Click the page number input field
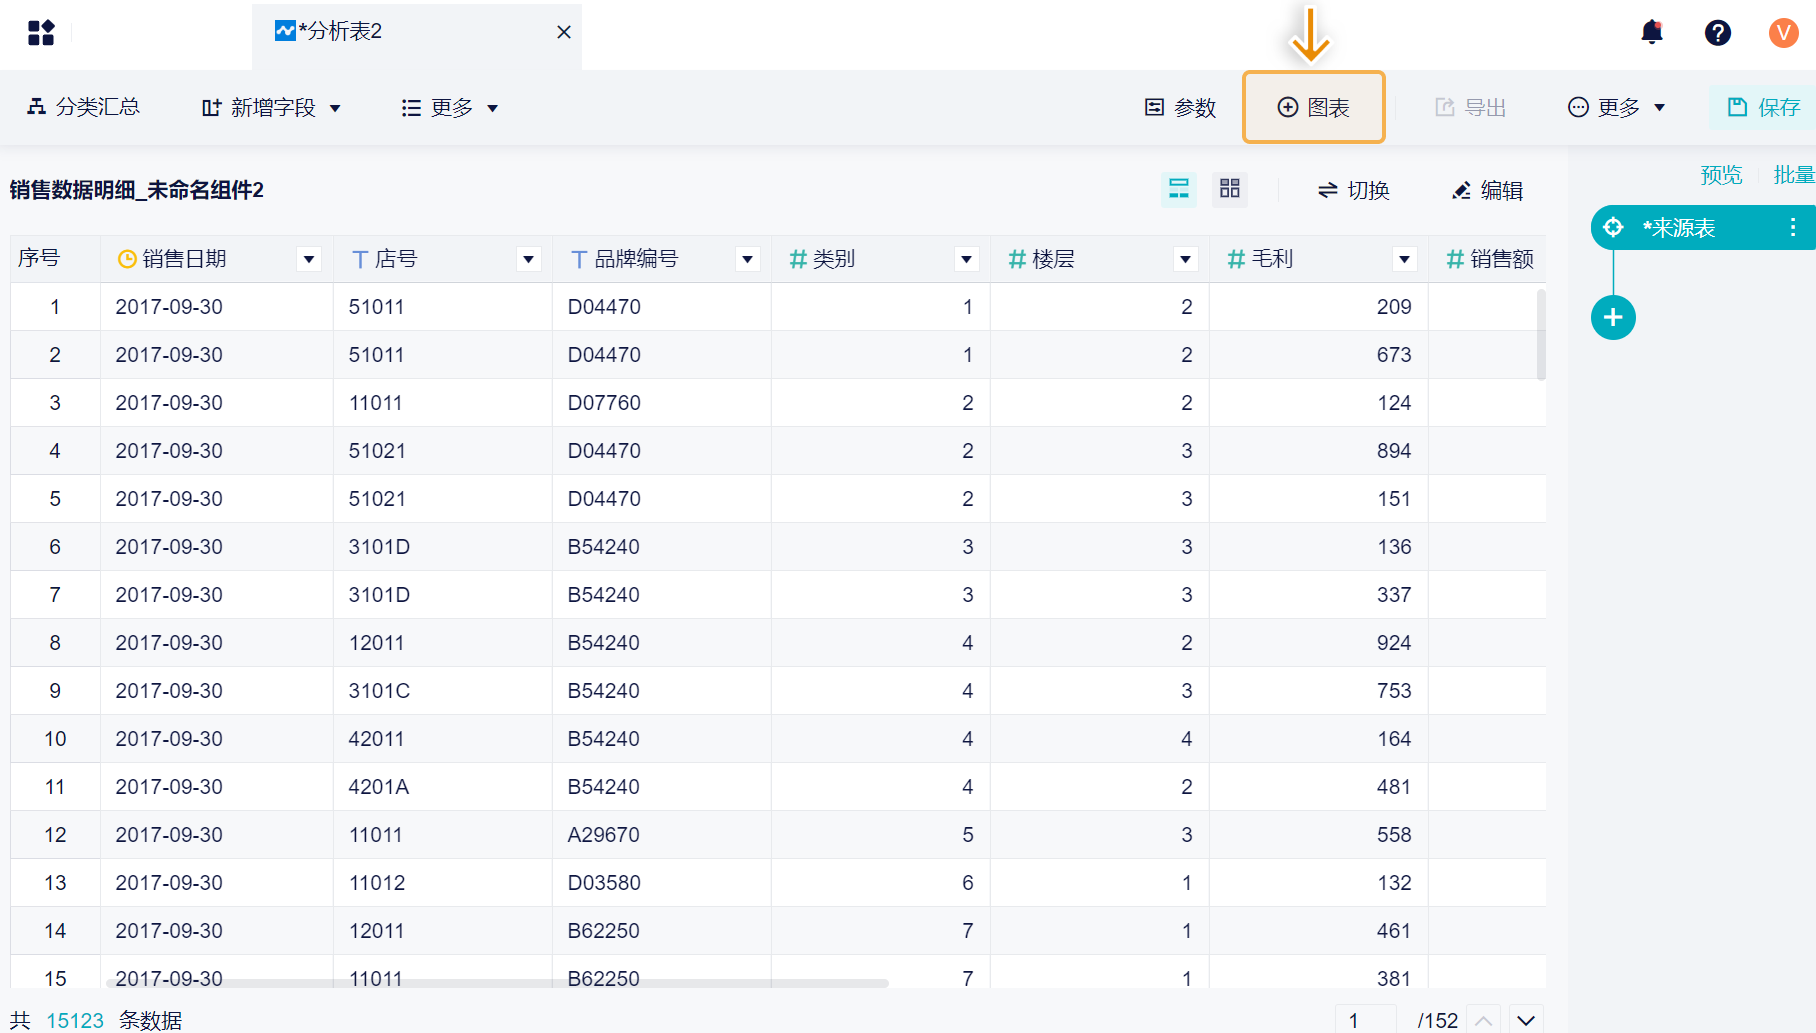The width and height of the screenshot is (1816, 1033). 1365,1019
